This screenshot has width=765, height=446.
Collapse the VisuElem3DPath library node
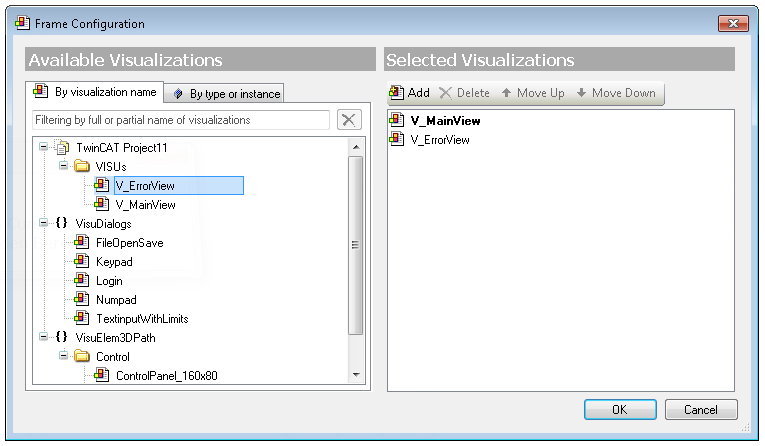(43, 337)
